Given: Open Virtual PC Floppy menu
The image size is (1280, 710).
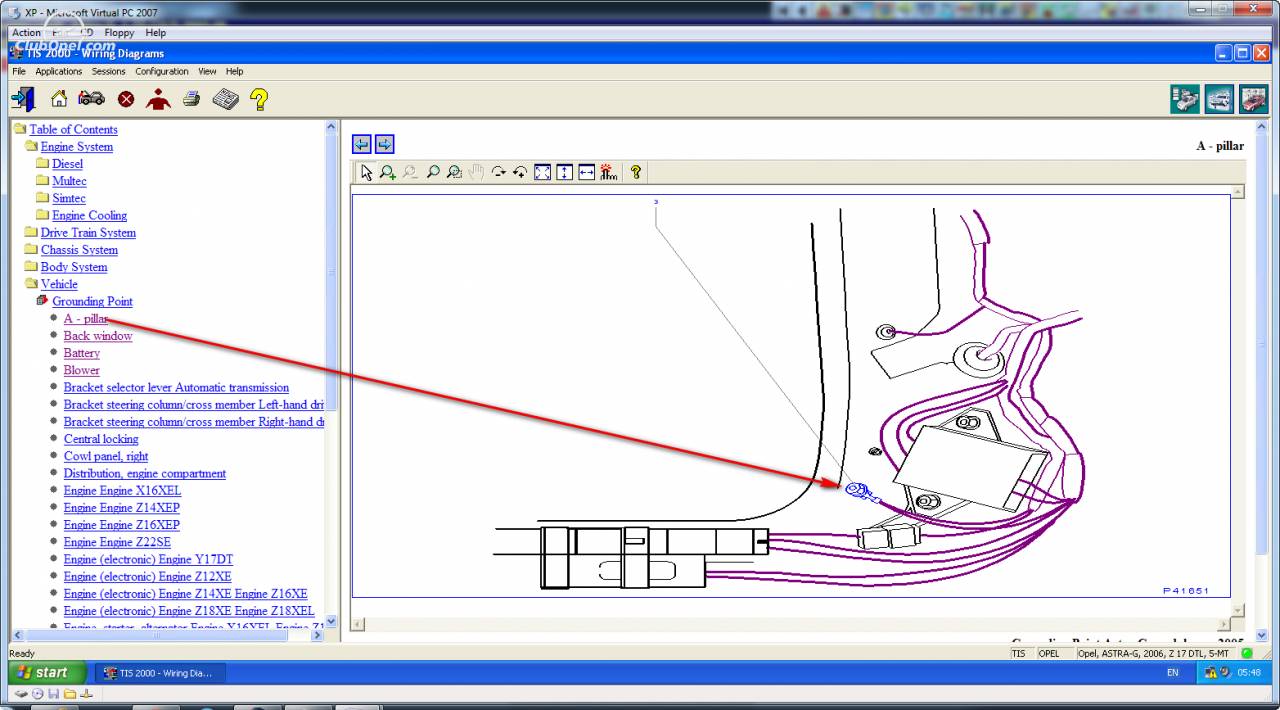Looking at the screenshot, I should (119, 32).
